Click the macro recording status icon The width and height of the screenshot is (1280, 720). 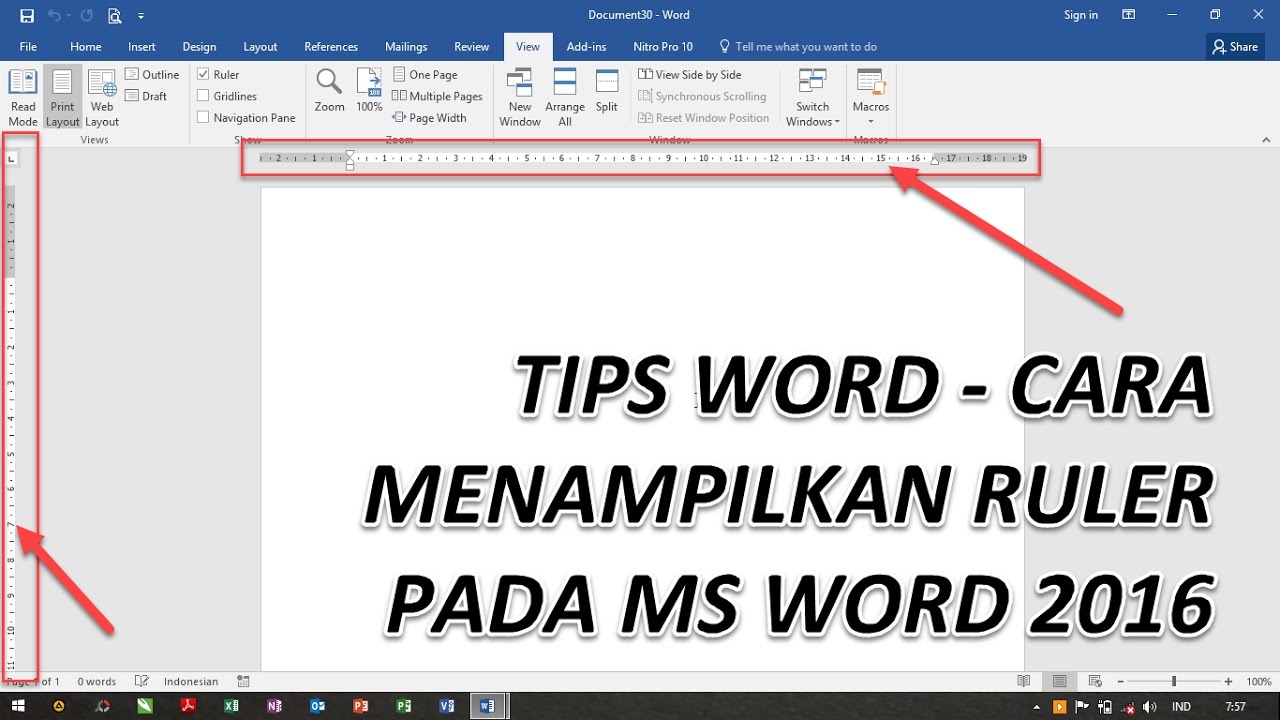[x=242, y=682]
